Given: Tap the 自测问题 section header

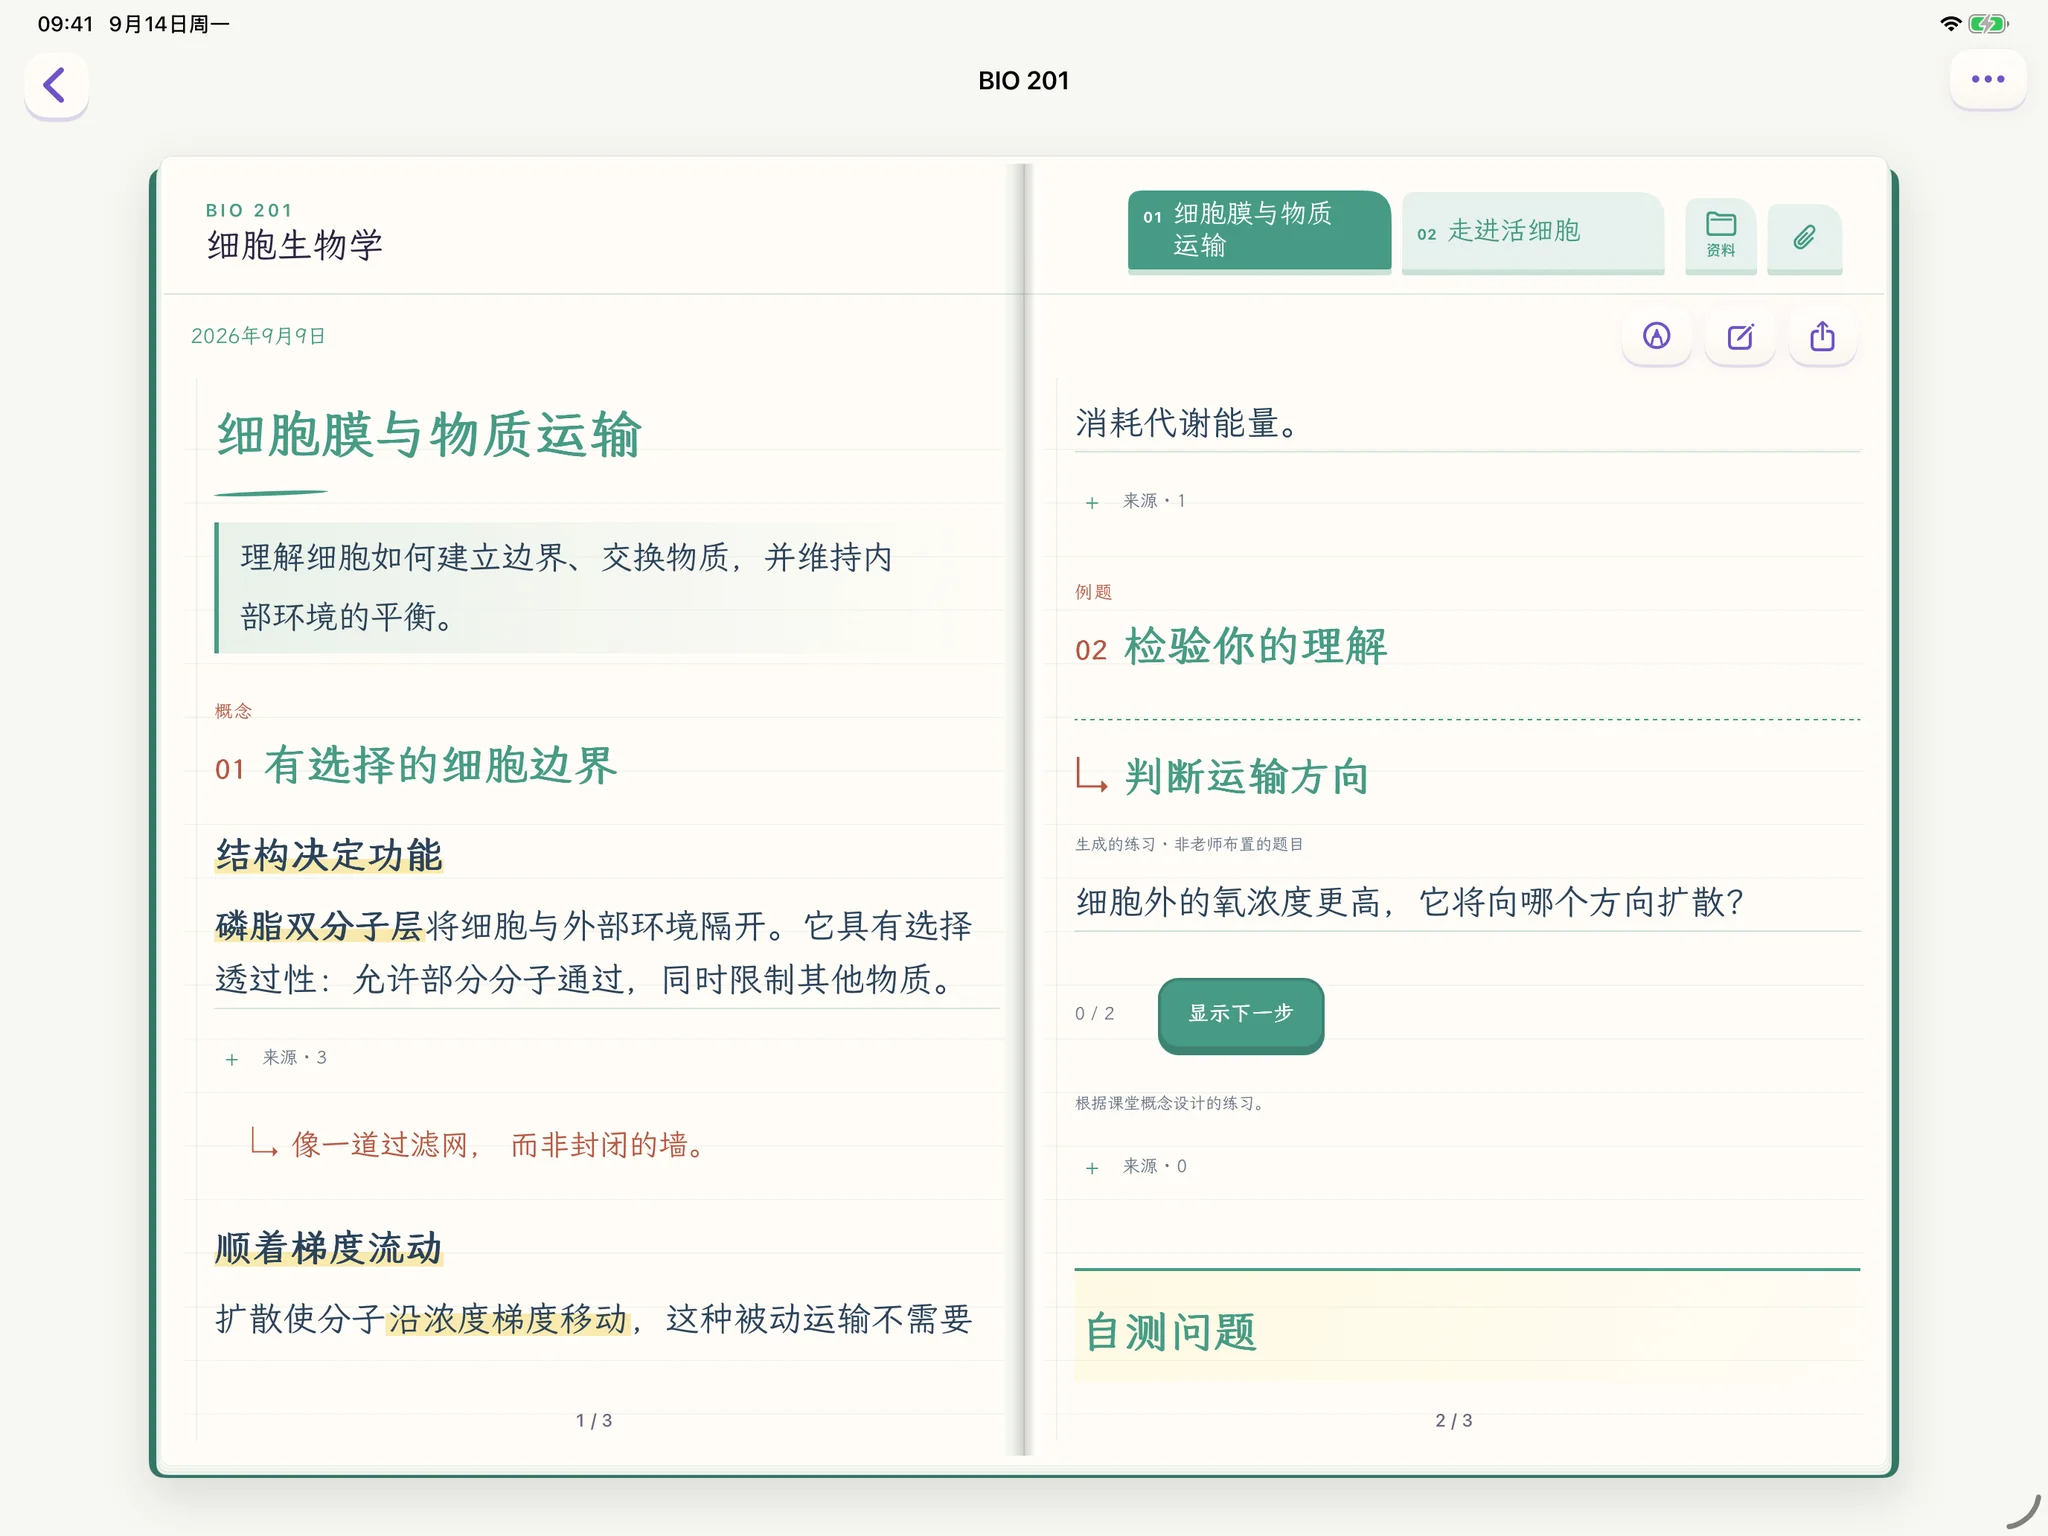Looking at the screenshot, I should coord(1171,1332).
